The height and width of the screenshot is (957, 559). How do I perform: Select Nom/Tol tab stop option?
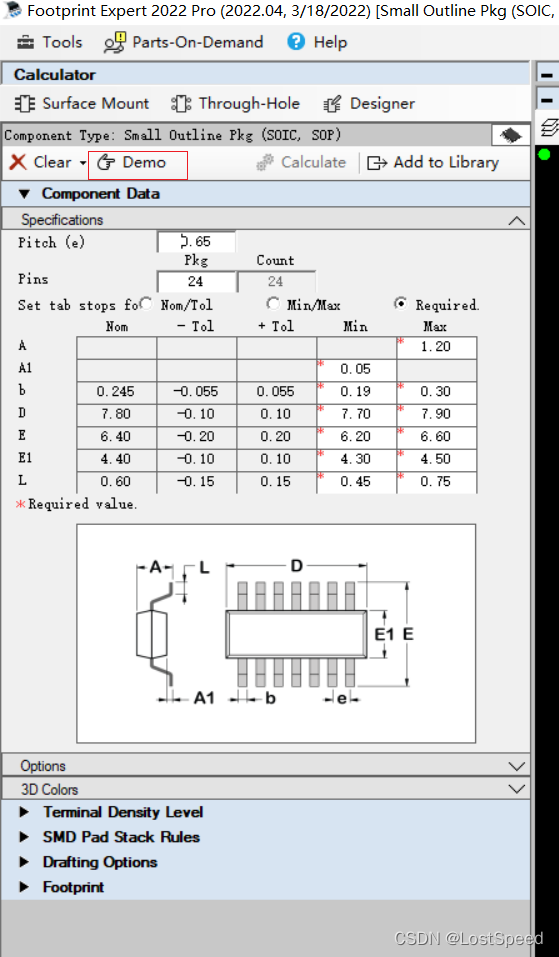[x=146, y=304]
